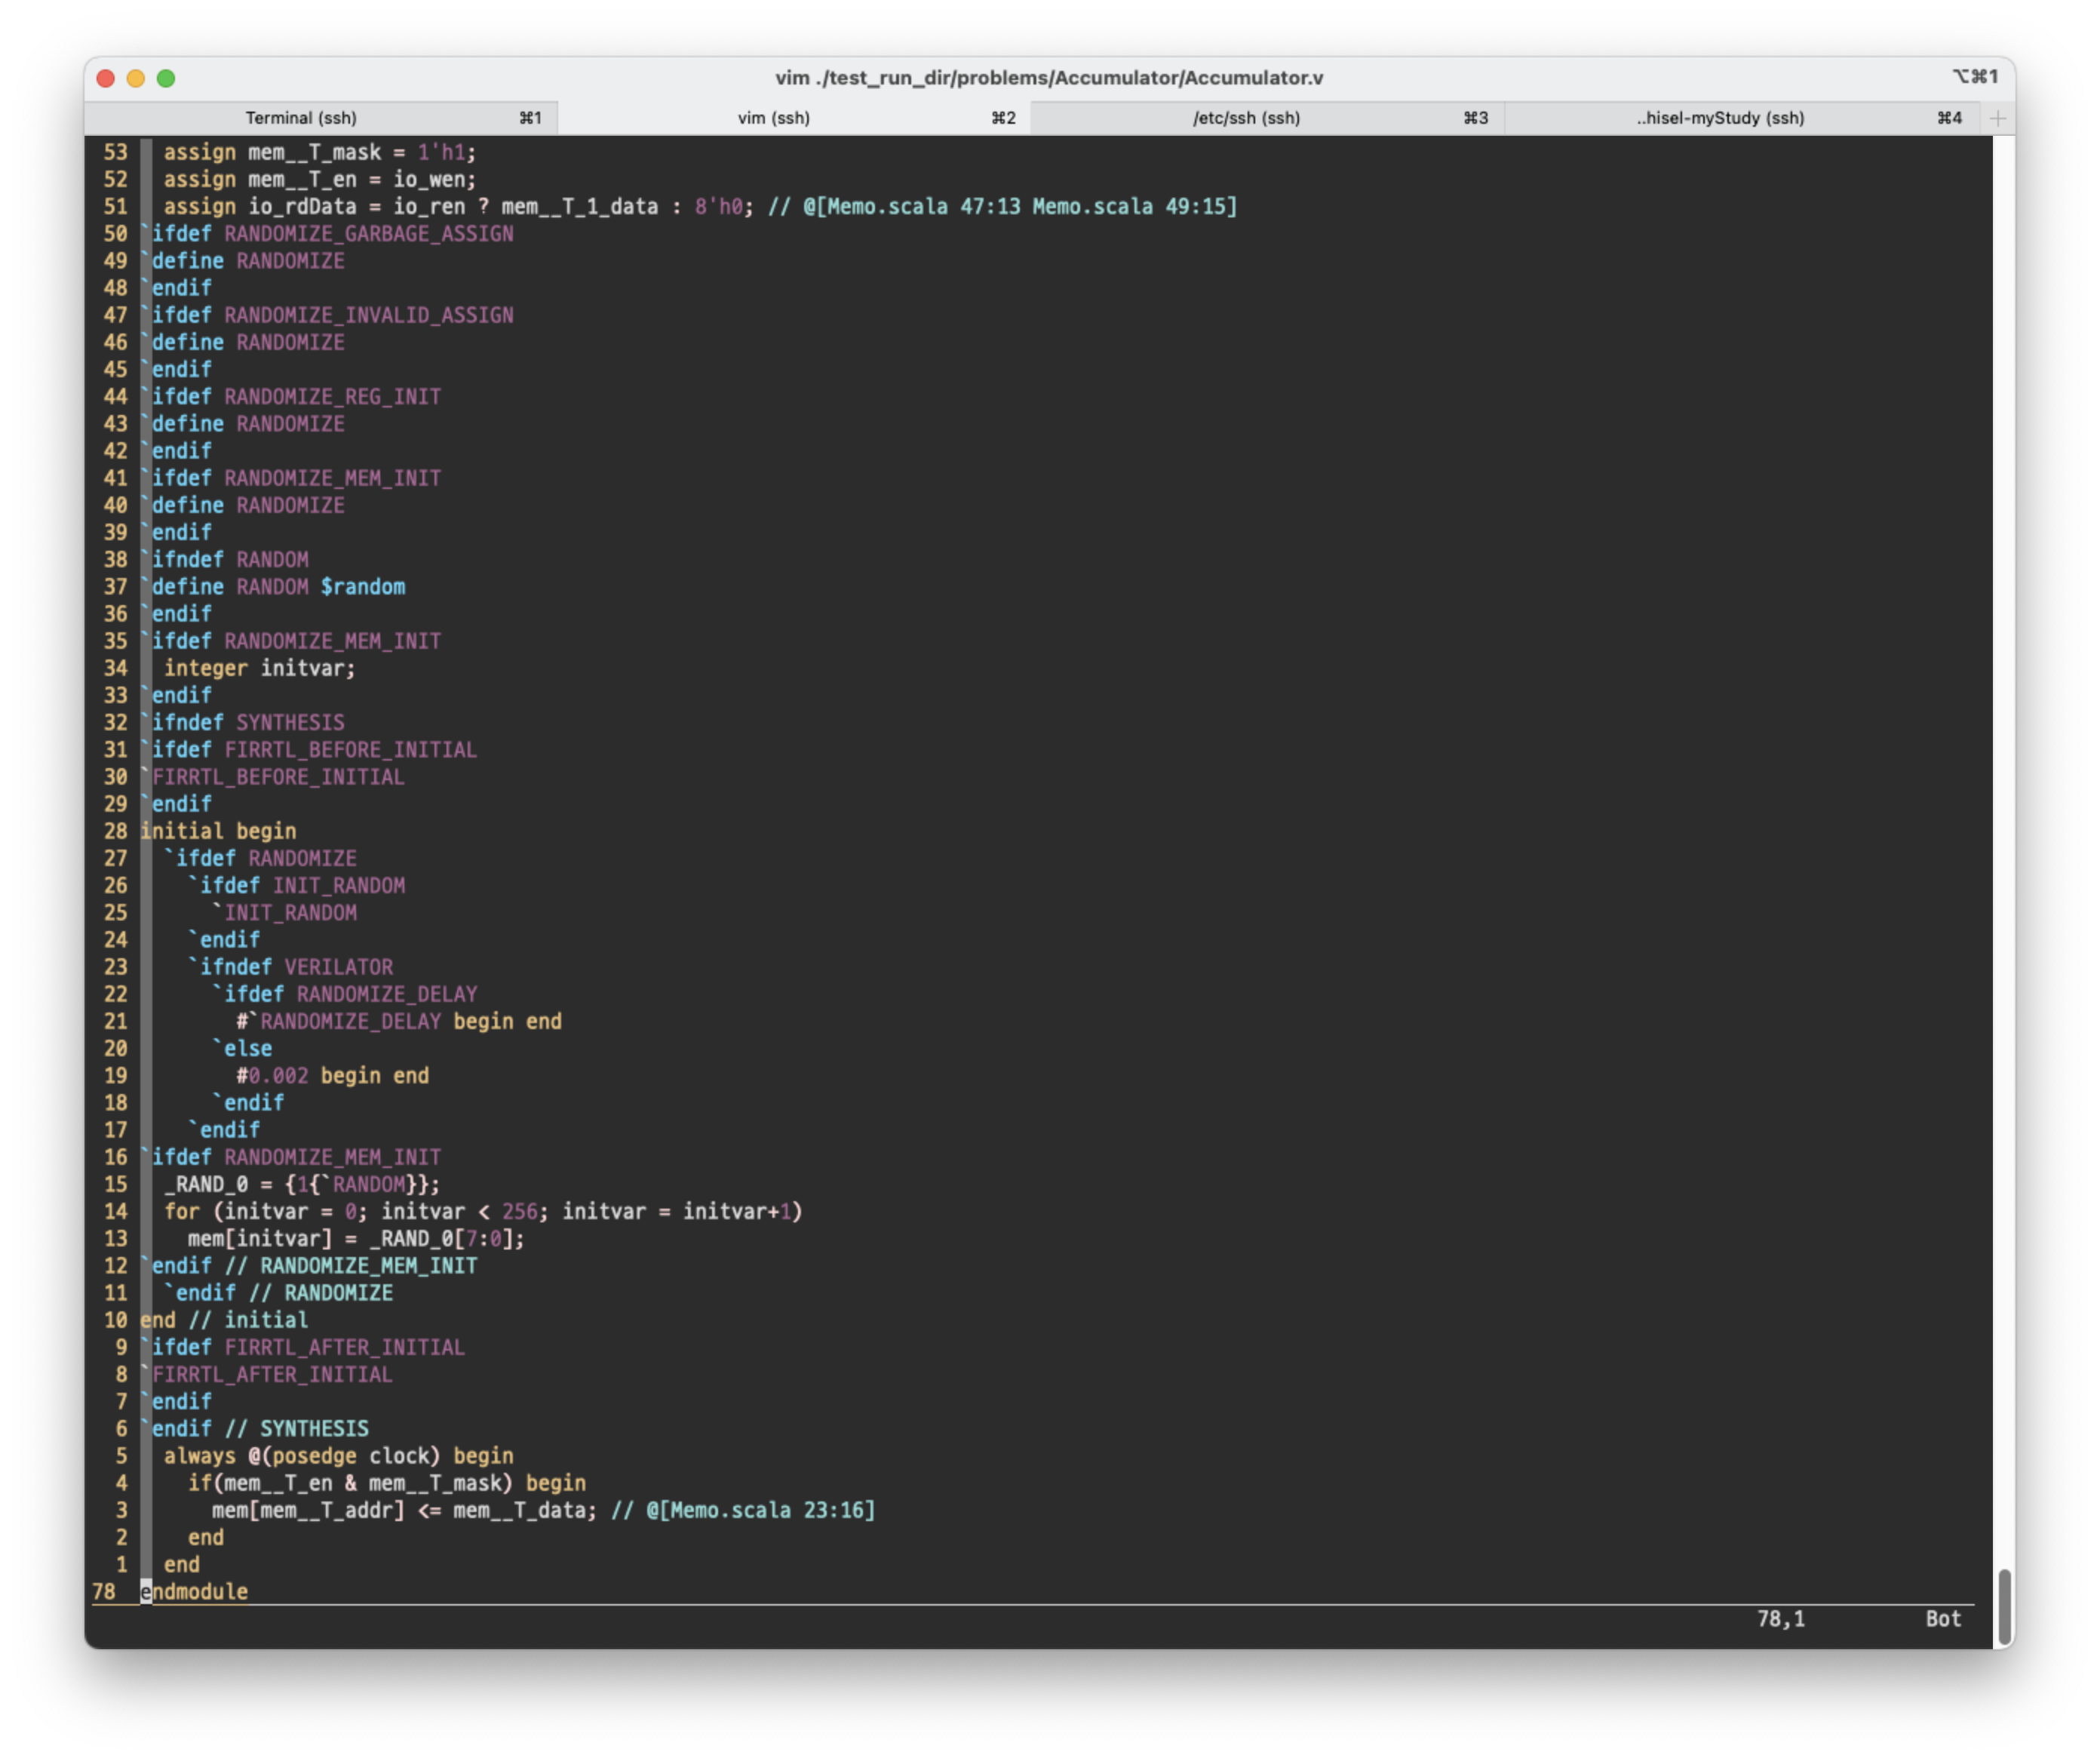Click the '#0.002 begin end' line
The width and height of the screenshot is (2100, 1761).
pos(332,1075)
